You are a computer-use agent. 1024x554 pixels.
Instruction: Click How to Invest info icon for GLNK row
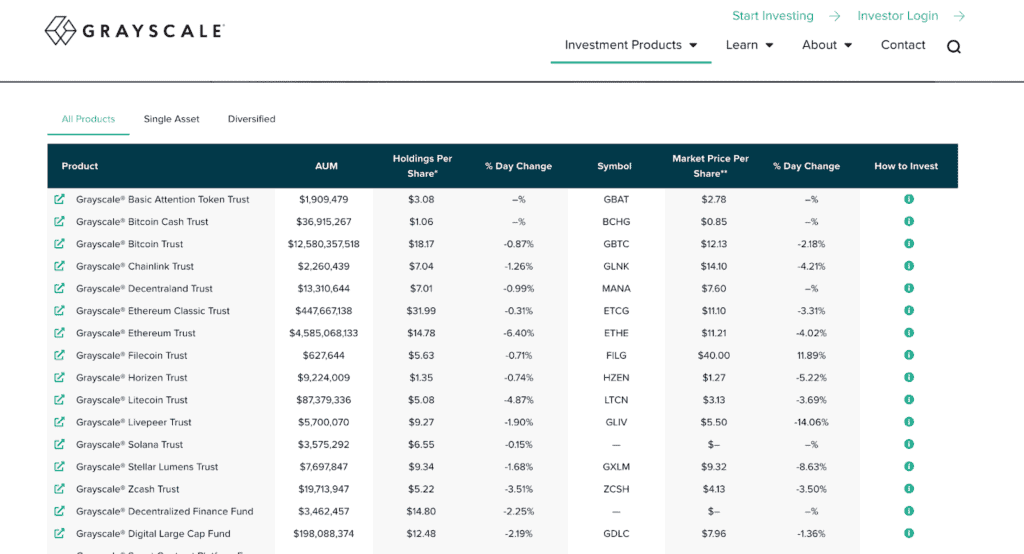coord(908,266)
